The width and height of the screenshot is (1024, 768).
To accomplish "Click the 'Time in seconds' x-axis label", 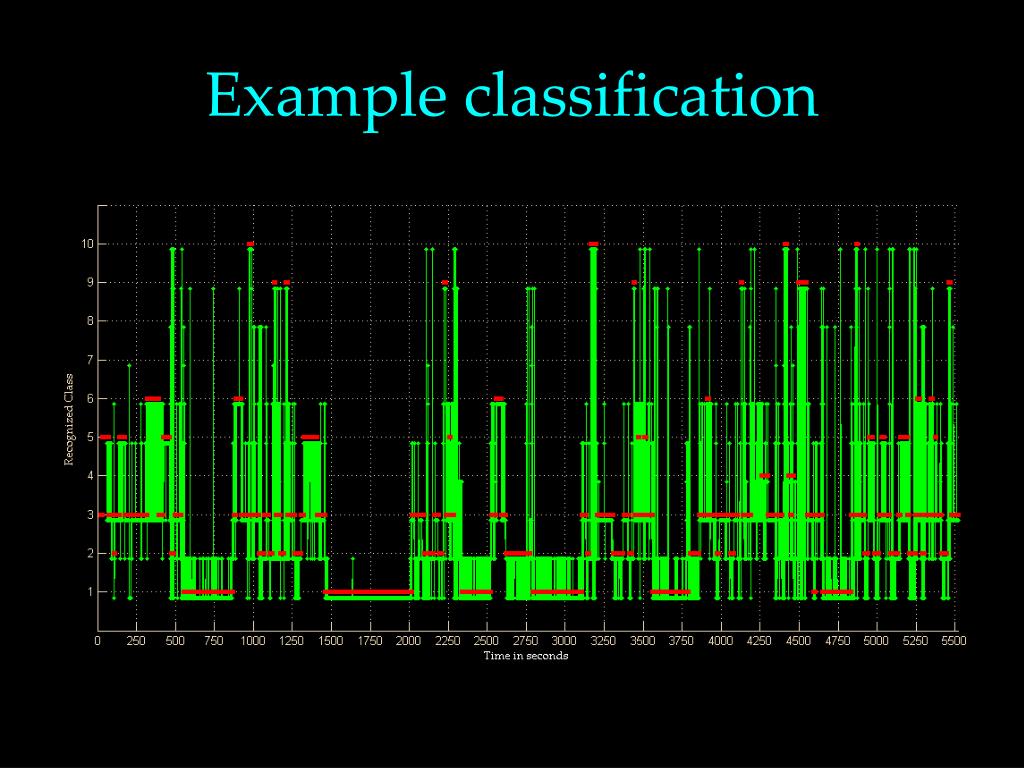I will click(526, 656).
